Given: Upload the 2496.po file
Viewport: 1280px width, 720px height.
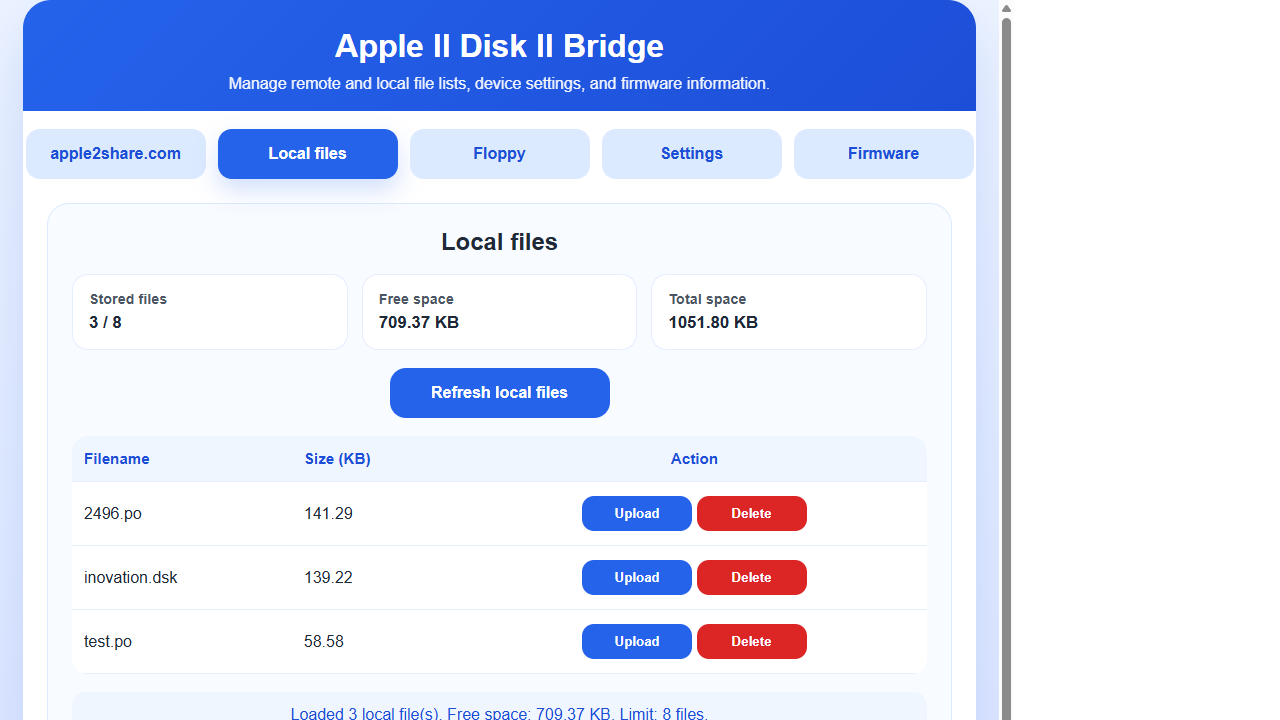Looking at the screenshot, I should click(x=637, y=514).
